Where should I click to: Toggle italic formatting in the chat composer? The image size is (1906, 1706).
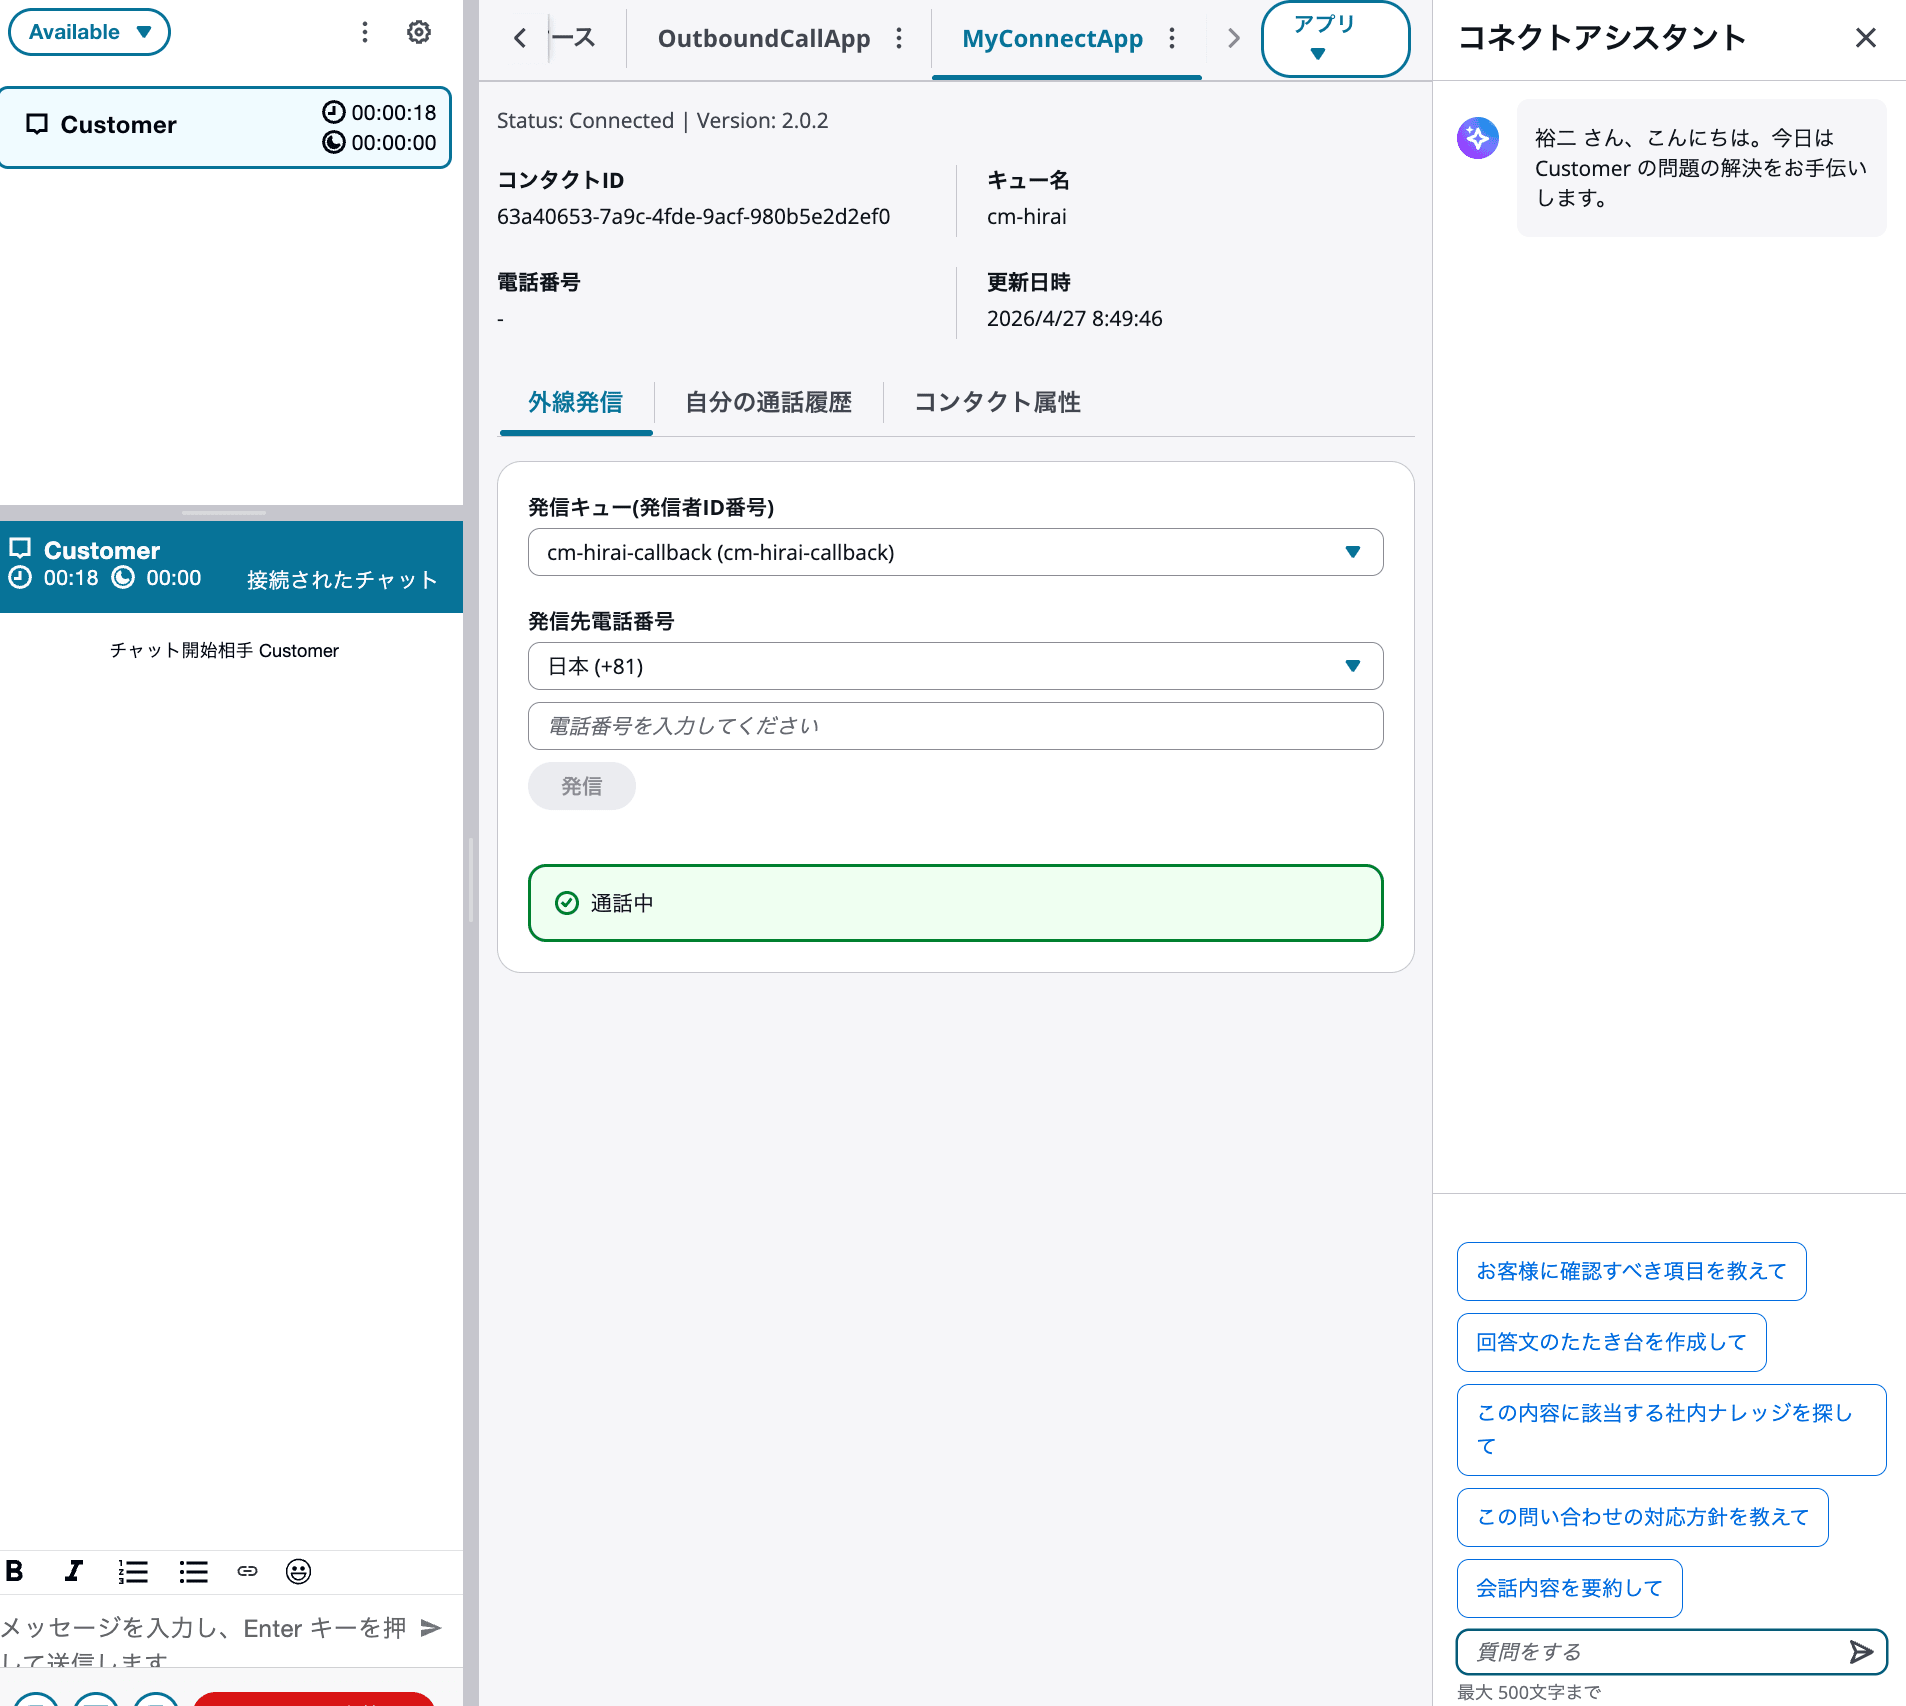click(x=73, y=1571)
